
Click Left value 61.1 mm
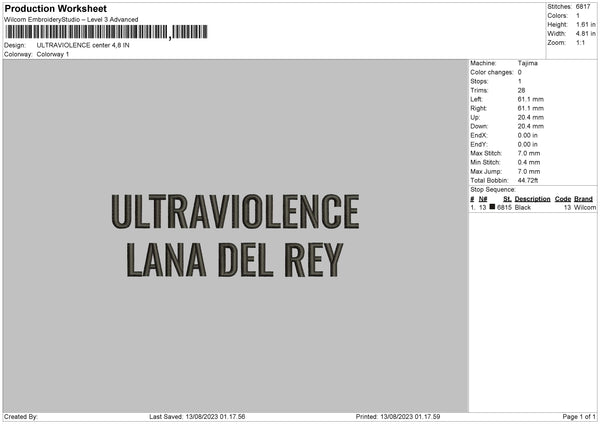pos(531,99)
